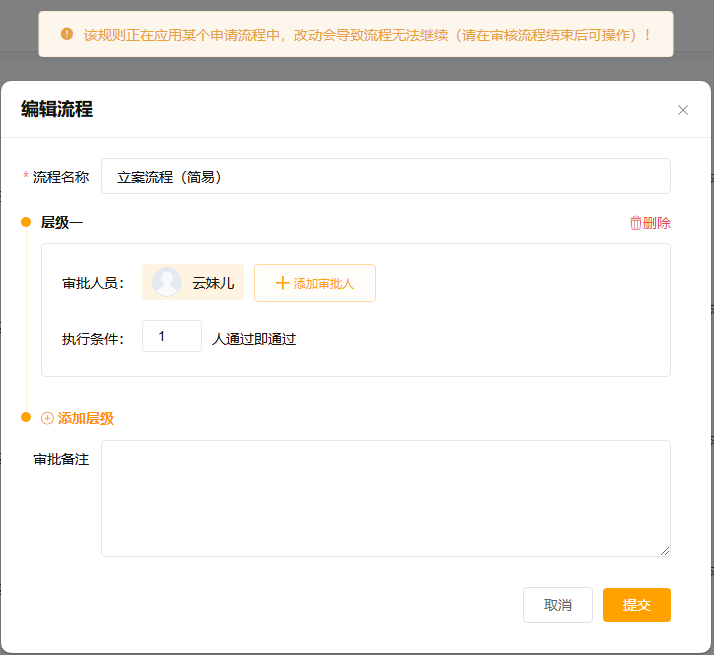Click the avatar of approver 云妹儿
714x655 pixels.
click(x=167, y=283)
